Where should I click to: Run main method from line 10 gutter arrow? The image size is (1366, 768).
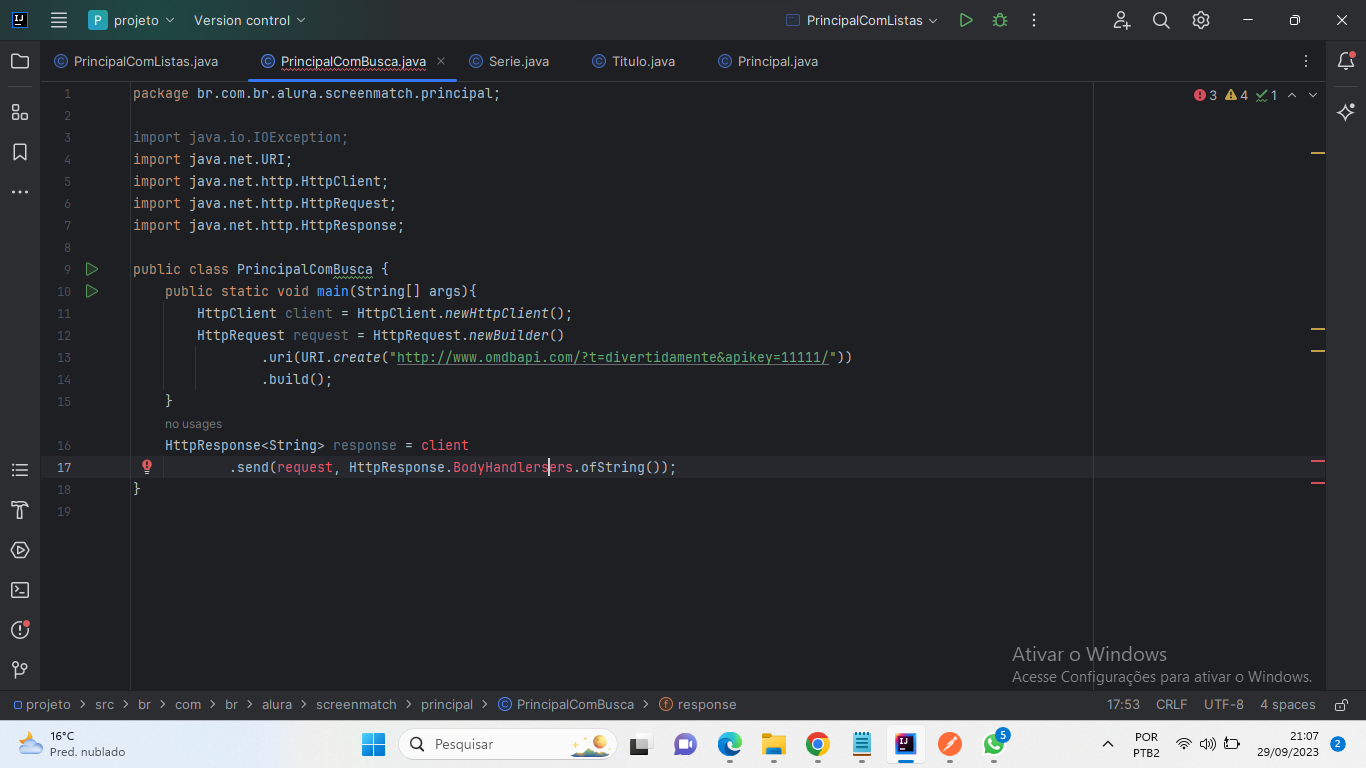pyautogui.click(x=92, y=291)
